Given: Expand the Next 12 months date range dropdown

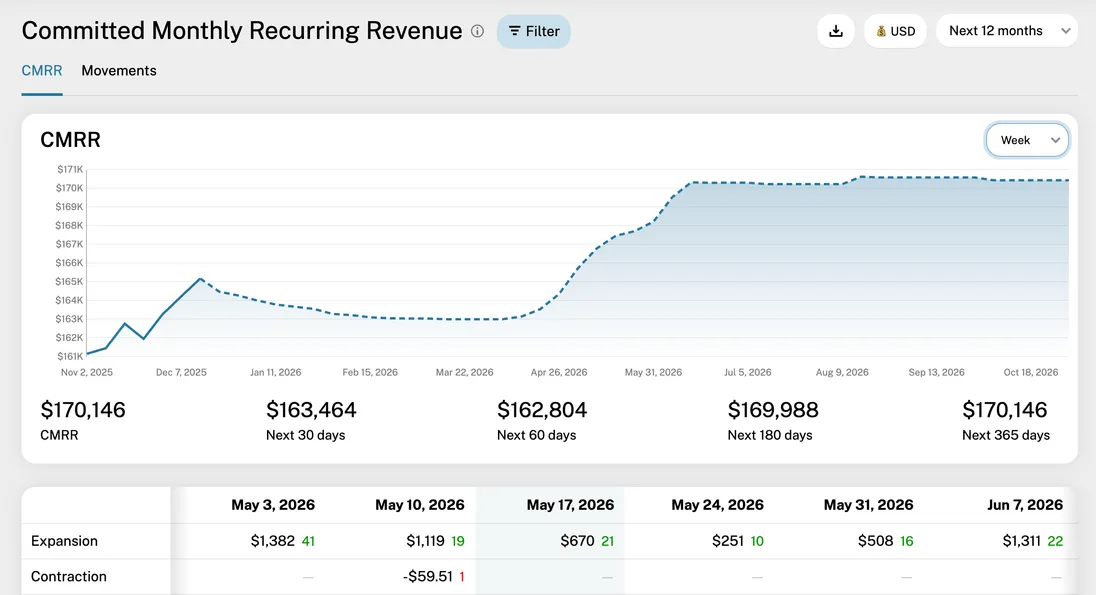Looking at the screenshot, I should point(1007,31).
